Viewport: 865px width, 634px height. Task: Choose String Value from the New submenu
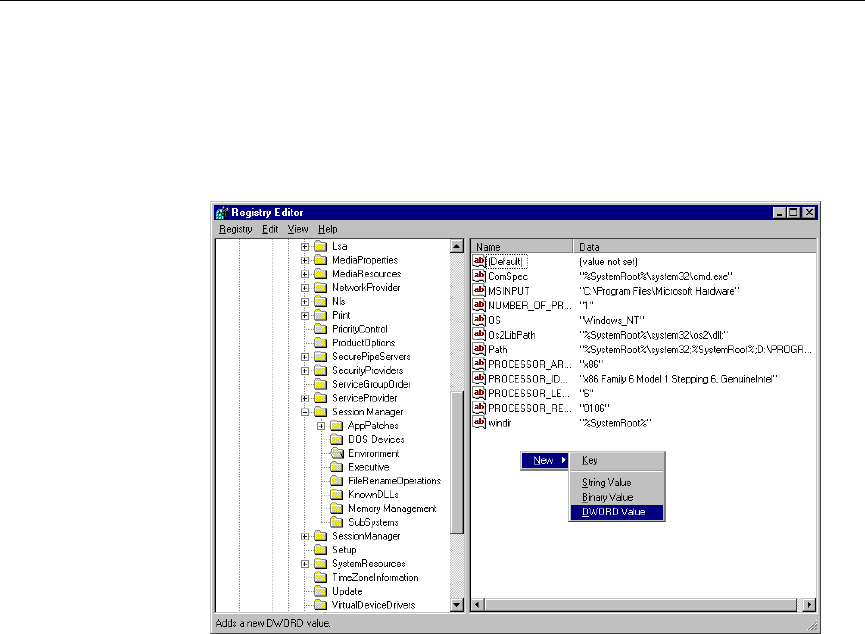click(x=617, y=482)
